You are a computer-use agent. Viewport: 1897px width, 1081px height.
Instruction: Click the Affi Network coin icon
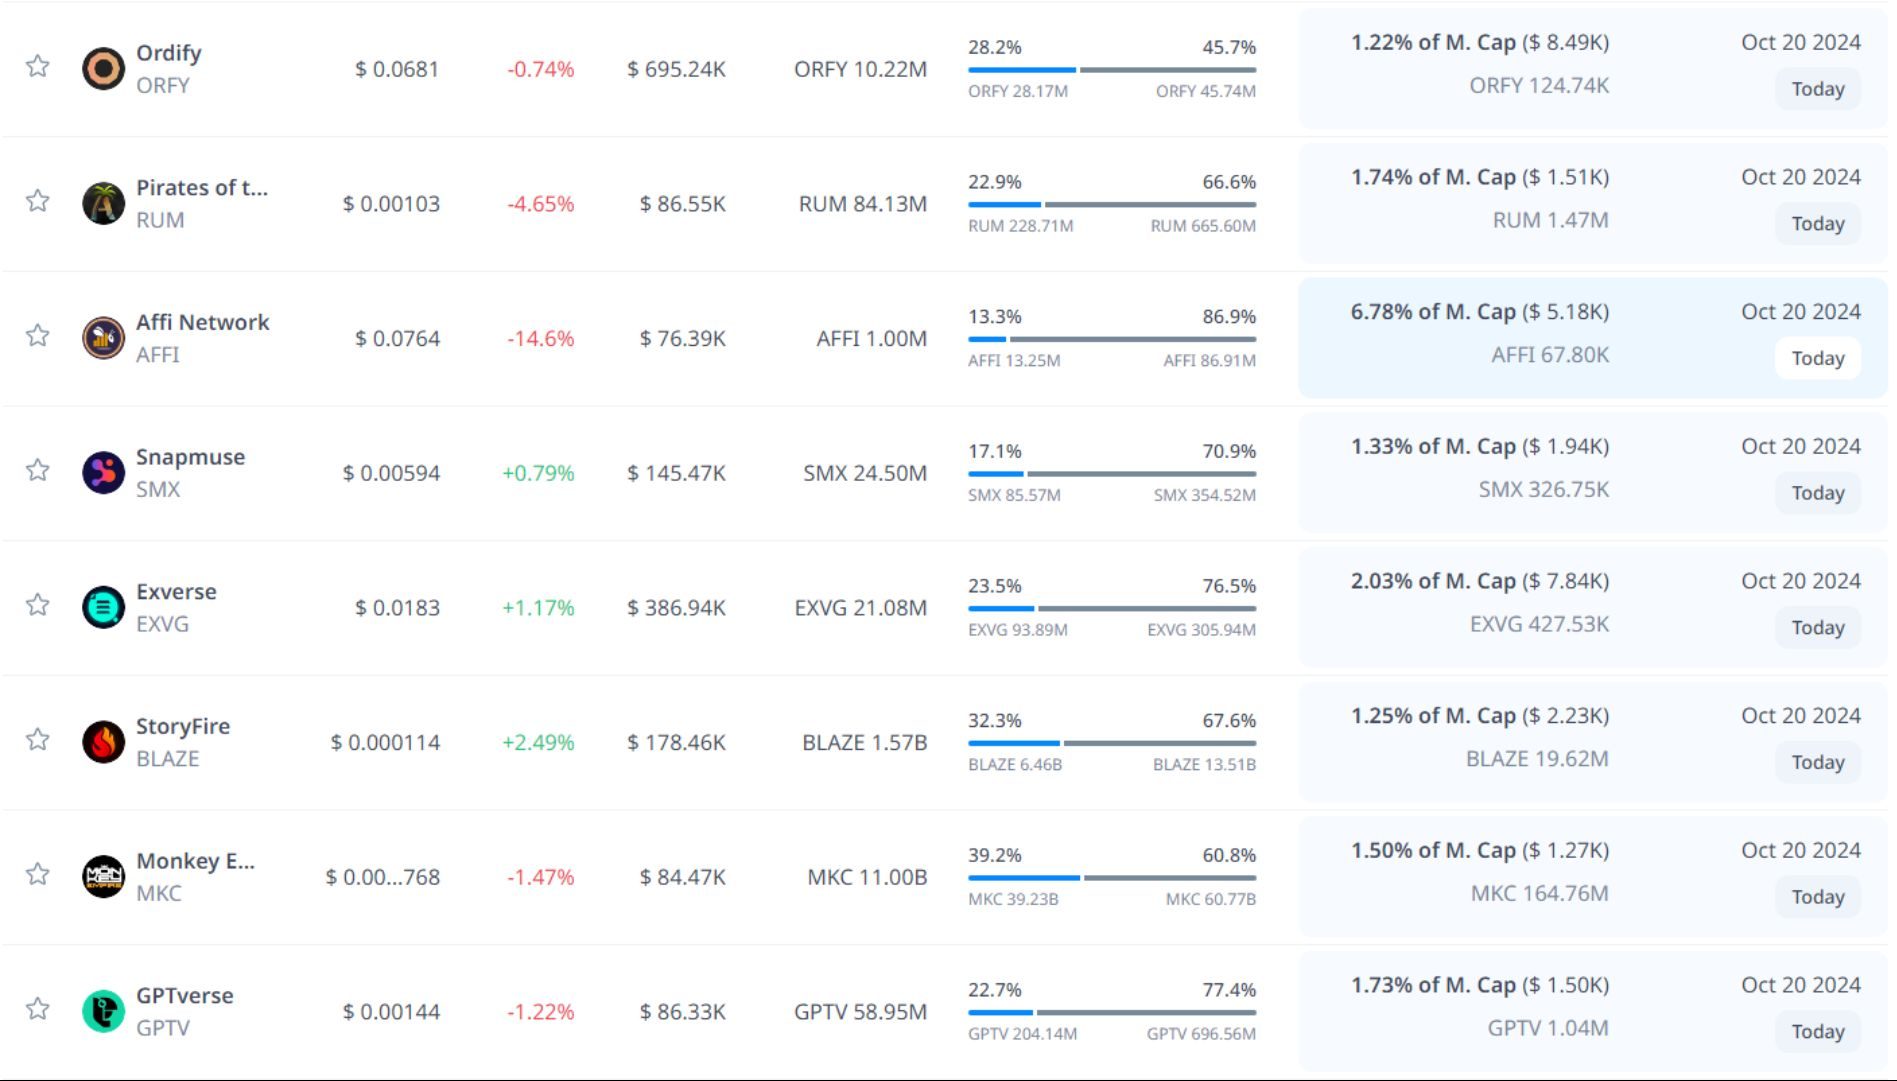click(x=103, y=338)
